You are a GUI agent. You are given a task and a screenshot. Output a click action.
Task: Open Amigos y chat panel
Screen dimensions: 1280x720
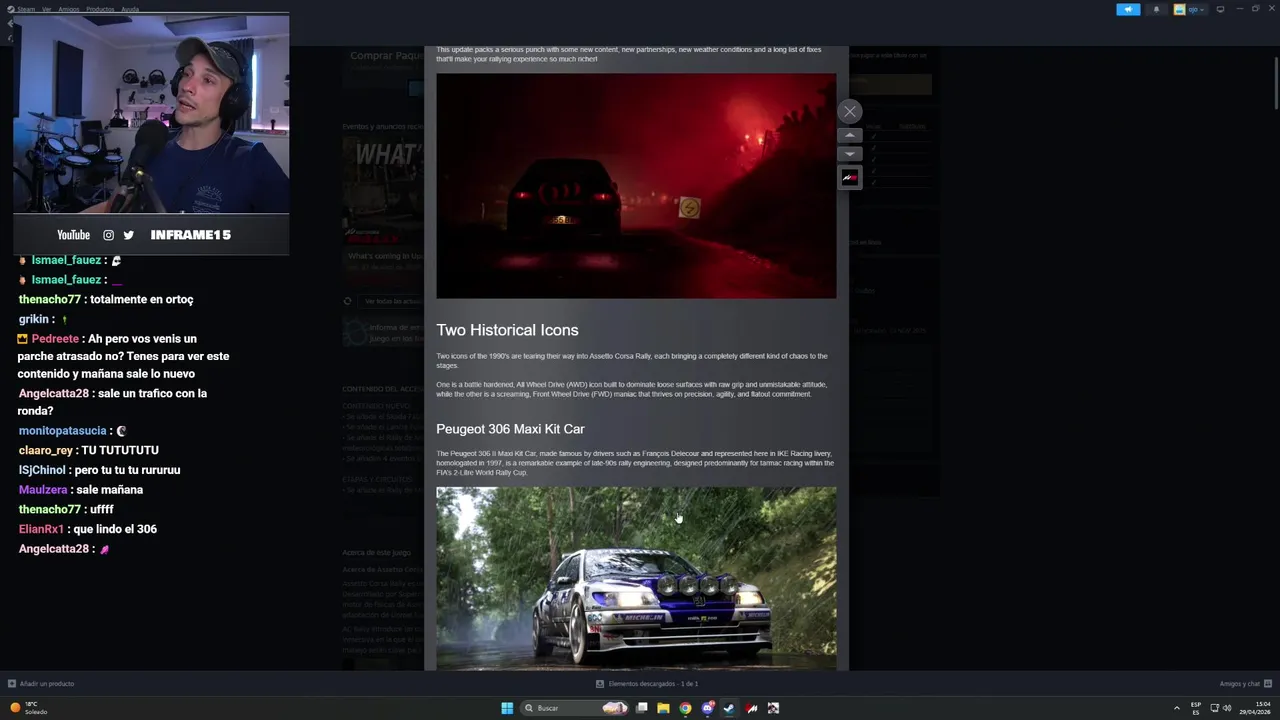click(x=1245, y=684)
